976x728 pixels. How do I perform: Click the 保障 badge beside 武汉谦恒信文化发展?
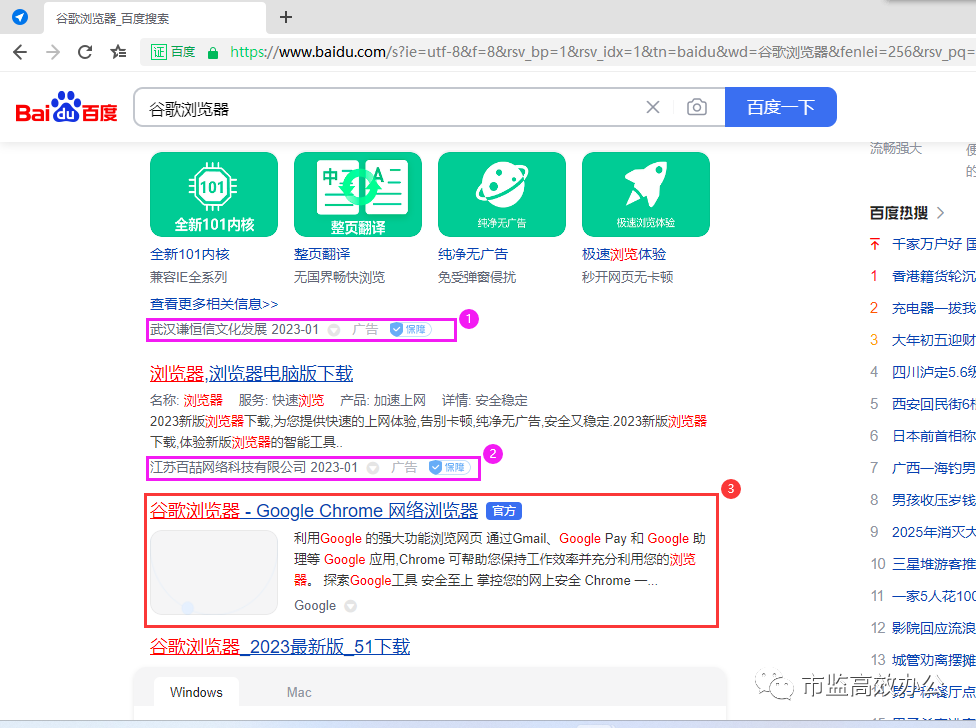tap(410, 329)
